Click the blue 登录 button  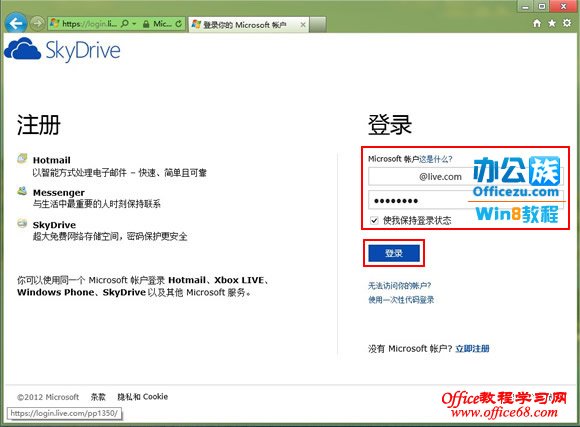click(x=394, y=253)
